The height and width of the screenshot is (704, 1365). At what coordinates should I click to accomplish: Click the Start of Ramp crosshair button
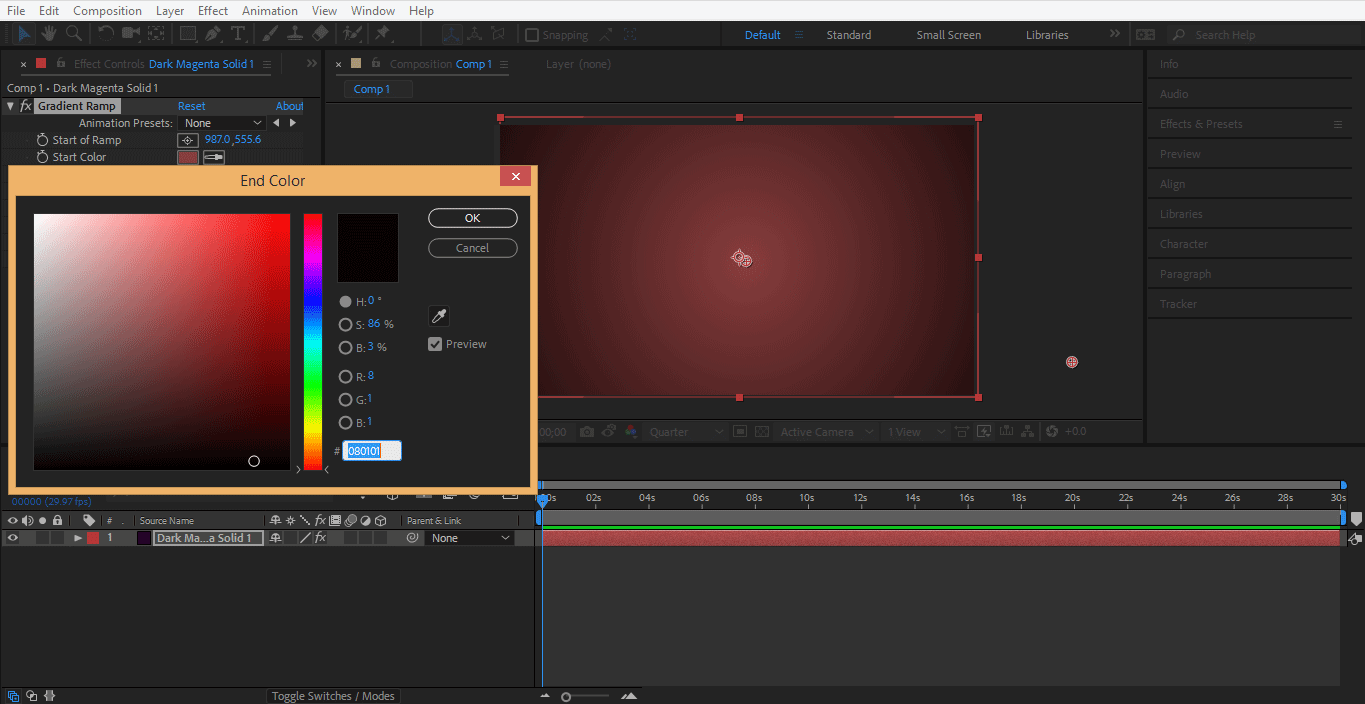(188, 140)
